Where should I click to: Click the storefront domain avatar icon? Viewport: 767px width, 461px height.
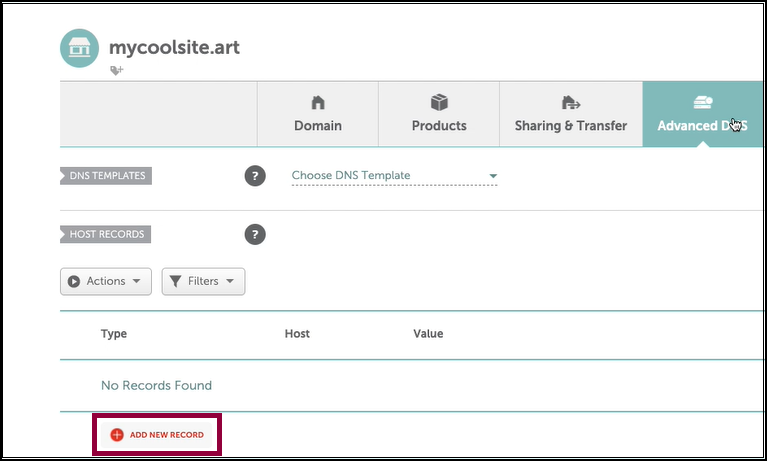[79, 48]
